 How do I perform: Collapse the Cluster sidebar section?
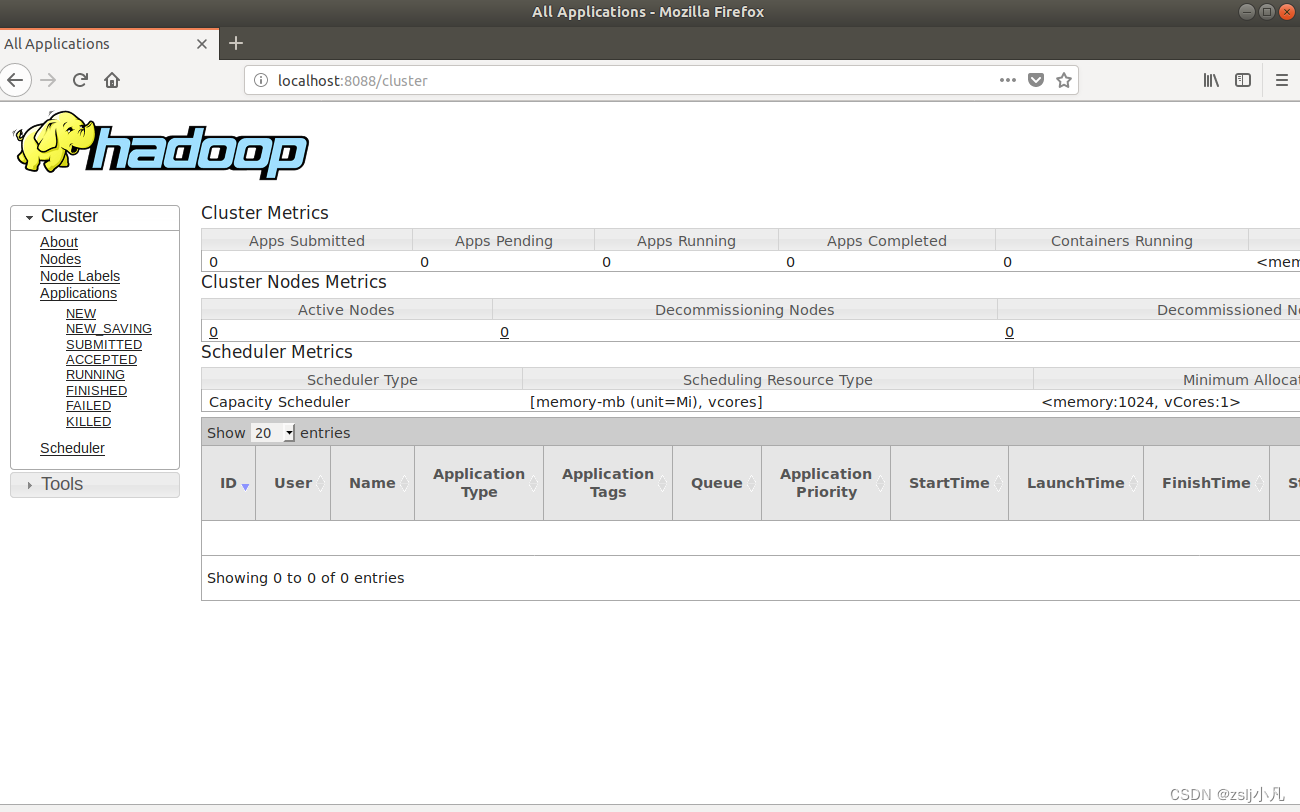(x=95, y=216)
